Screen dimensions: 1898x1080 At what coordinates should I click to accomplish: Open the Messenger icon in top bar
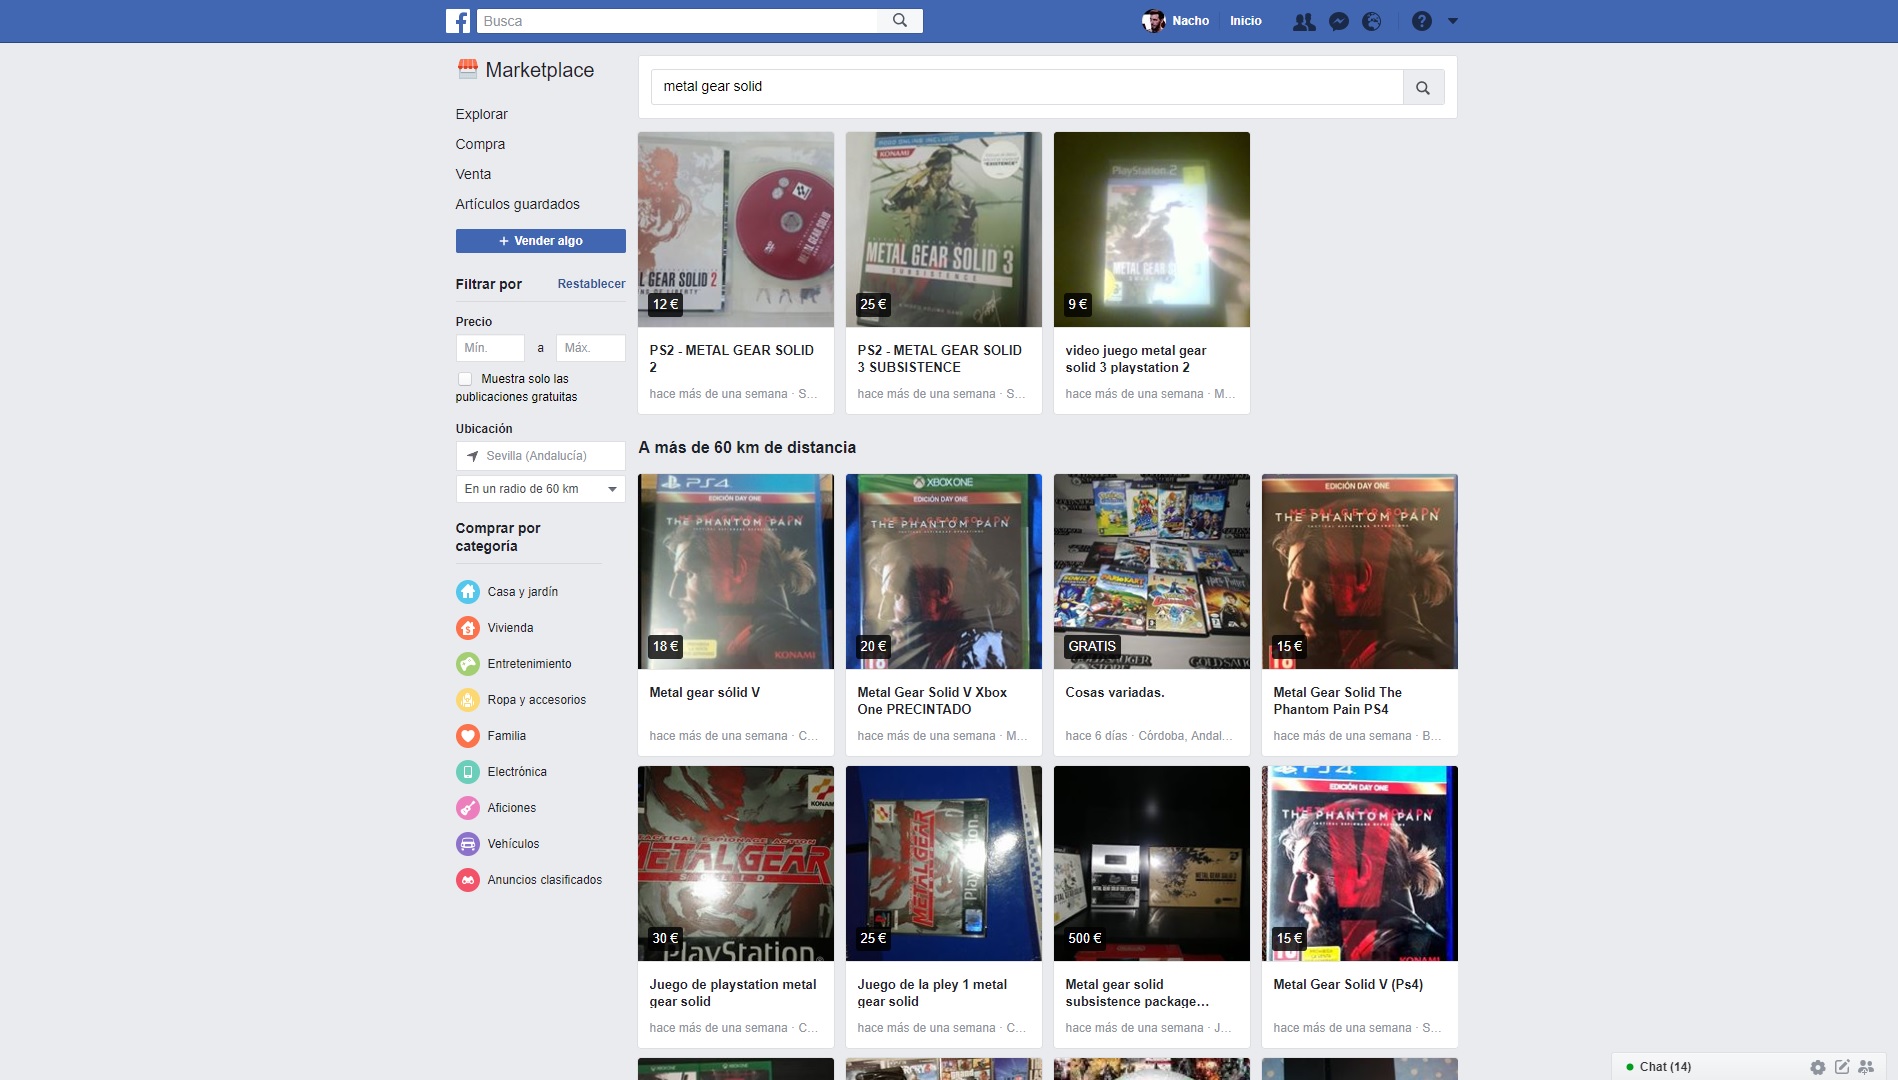[x=1339, y=21]
